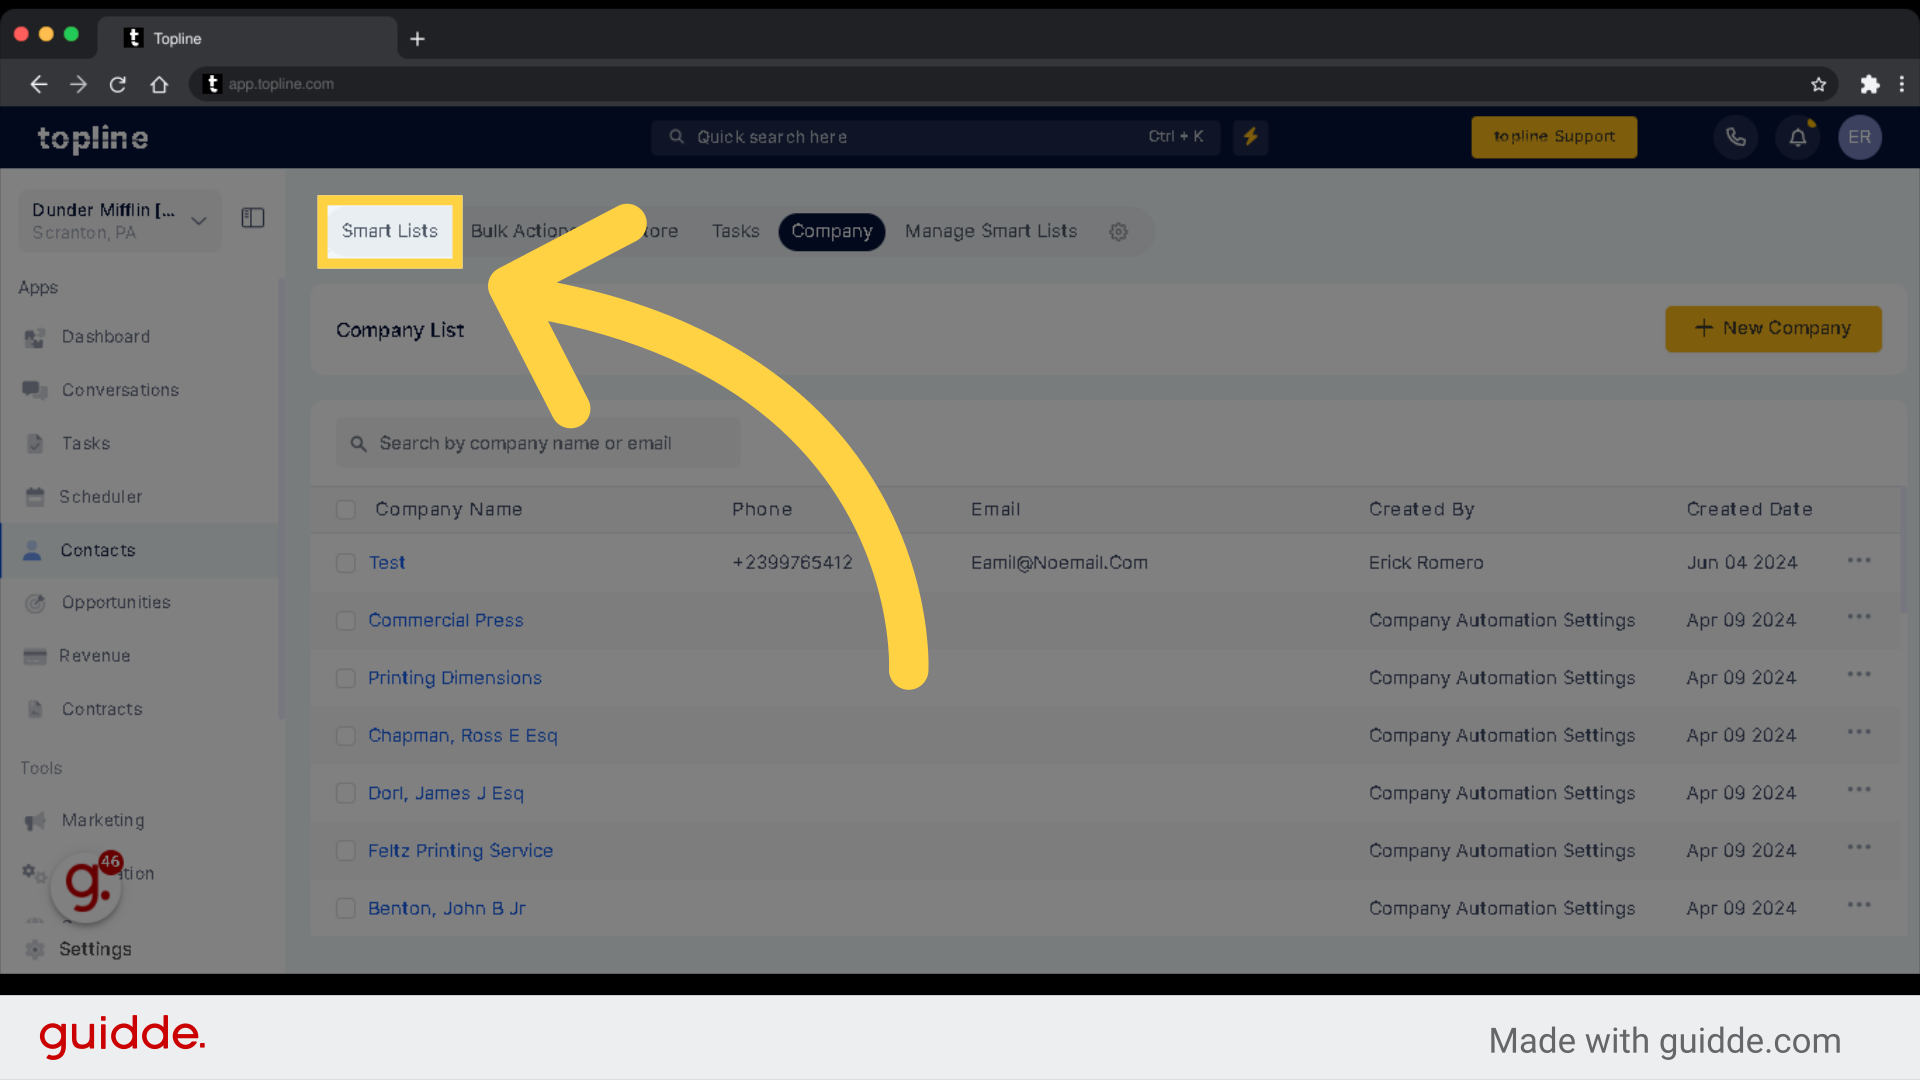Open the topline Support button
Image resolution: width=1920 pixels, height=1080 pixels.
tap(1554, 137)
